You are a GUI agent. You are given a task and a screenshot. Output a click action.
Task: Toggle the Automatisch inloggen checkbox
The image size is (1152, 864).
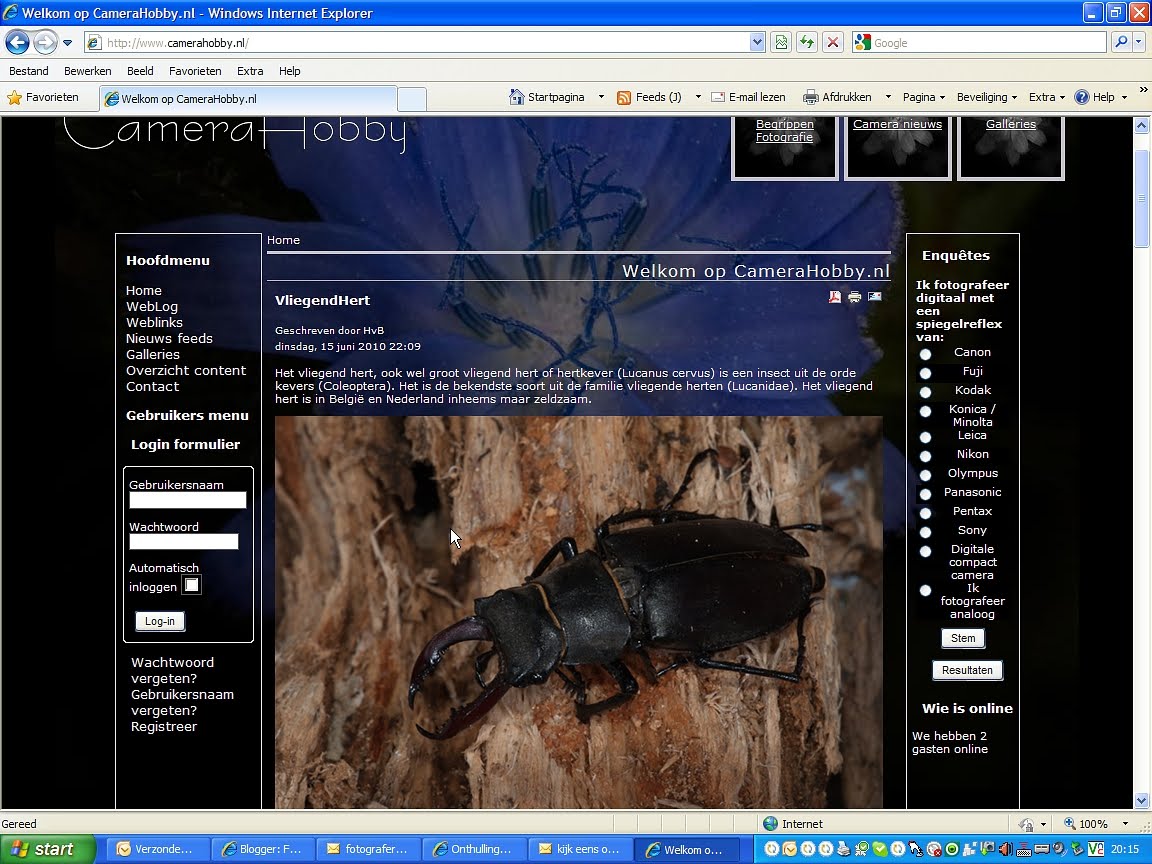192,585
